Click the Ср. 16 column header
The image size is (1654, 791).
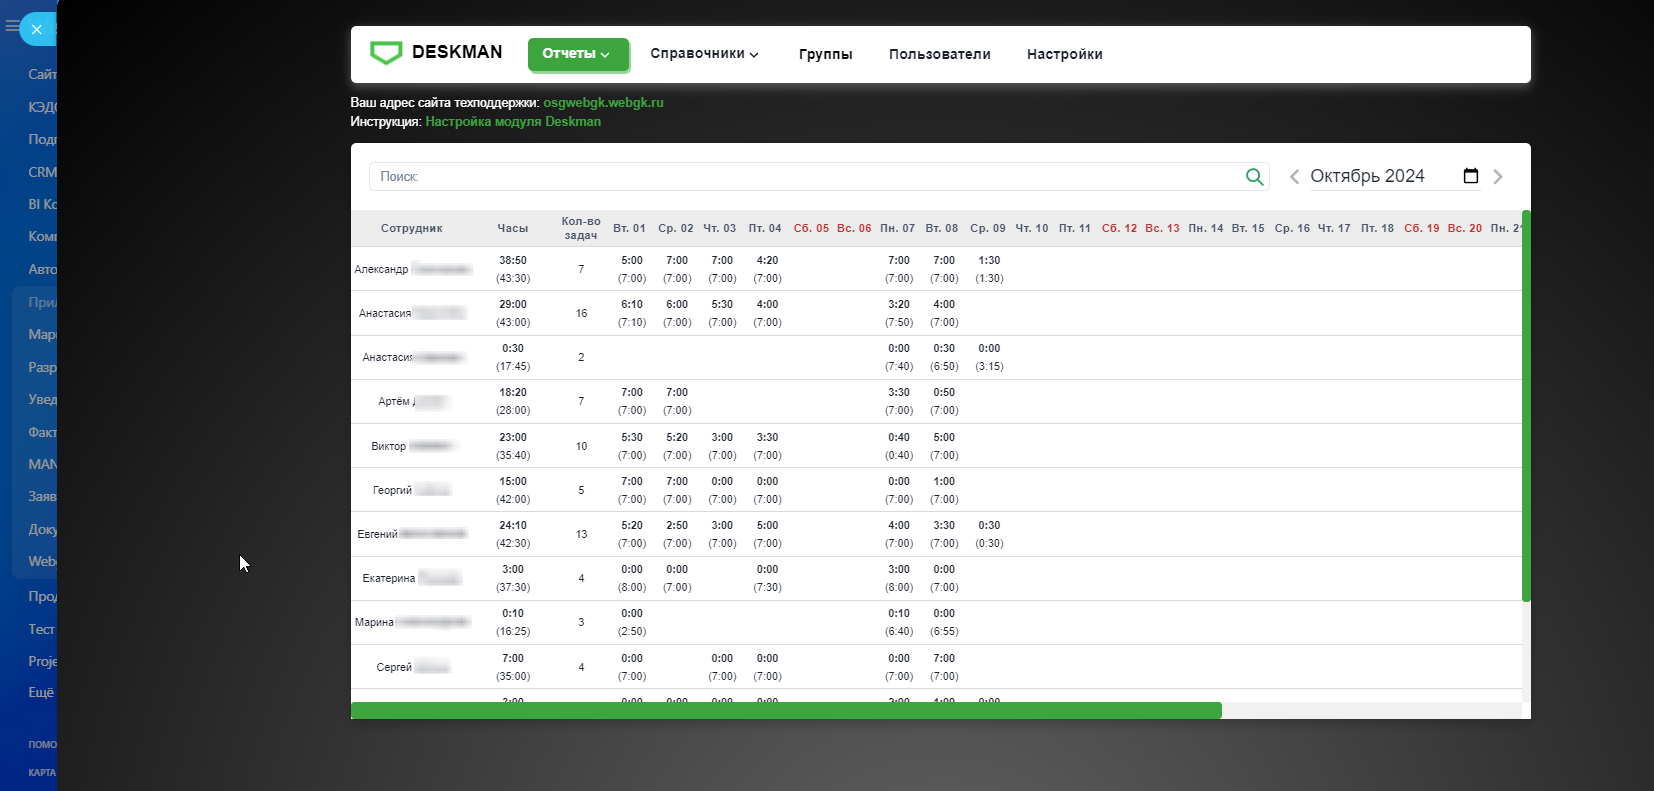1292,228
